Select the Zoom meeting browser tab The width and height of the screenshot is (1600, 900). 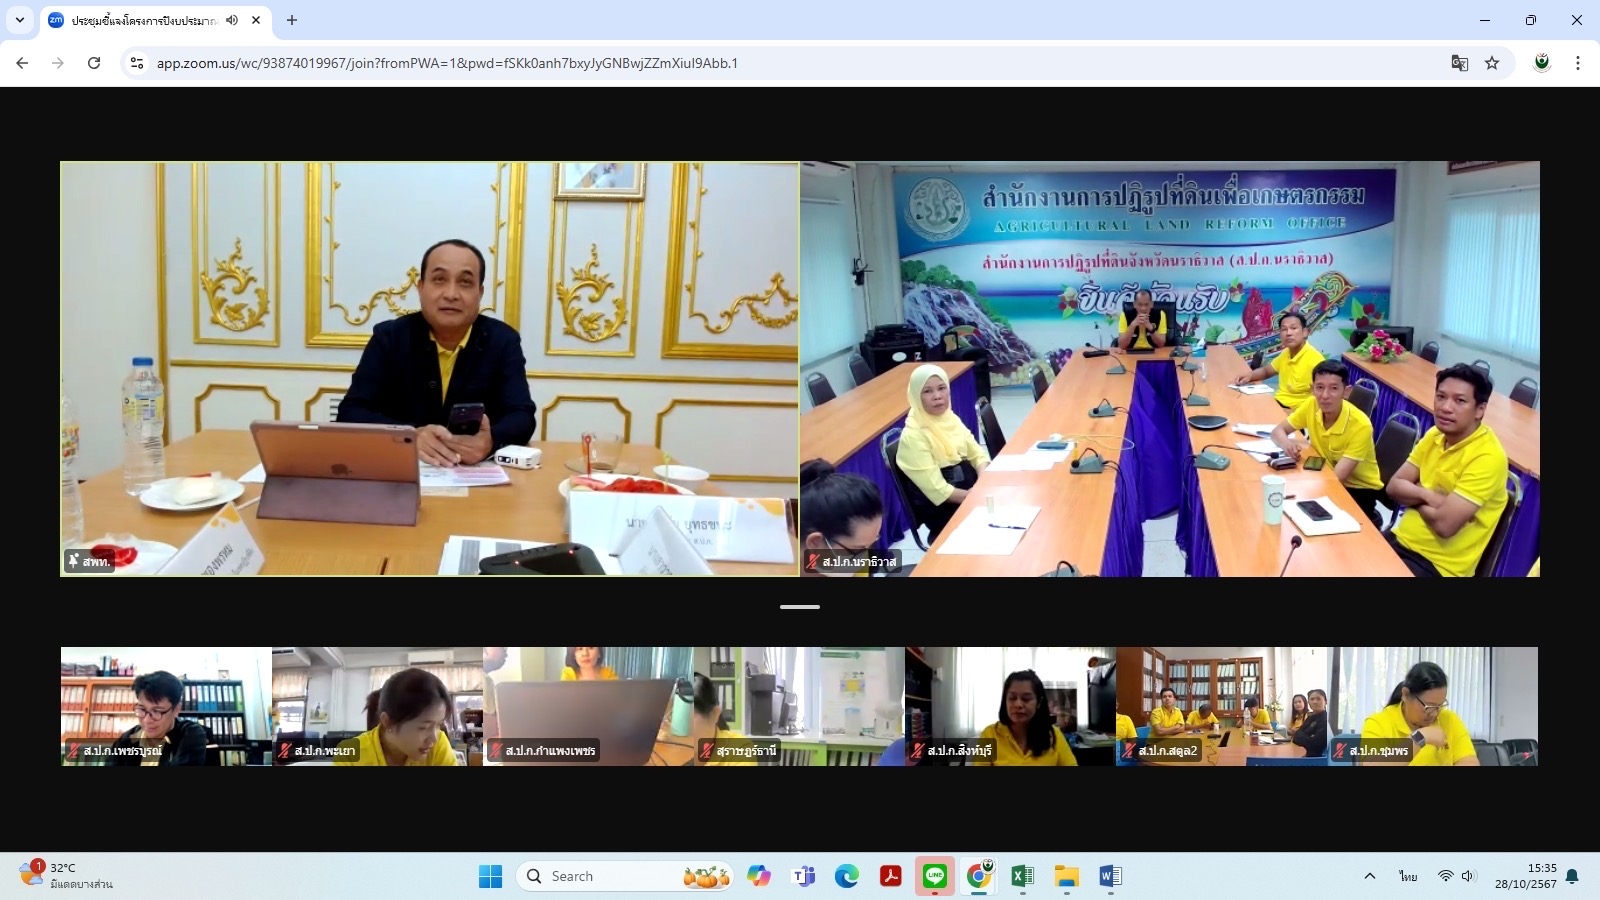tap(155, 20)
